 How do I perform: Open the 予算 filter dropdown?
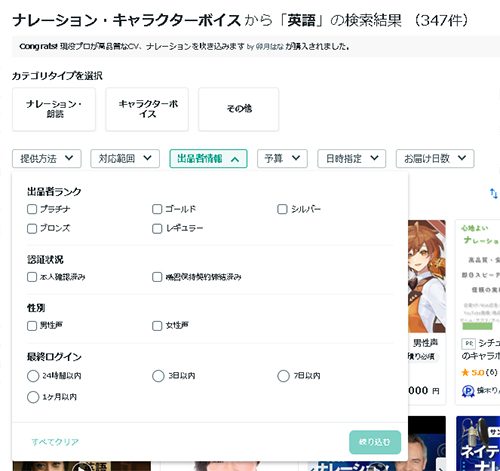[x=282, y=158]
